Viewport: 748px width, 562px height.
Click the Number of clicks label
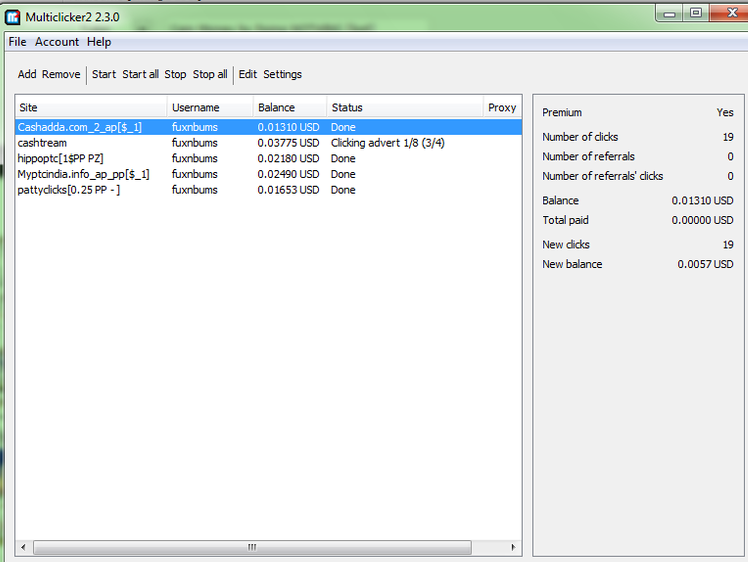coord(580,137)
